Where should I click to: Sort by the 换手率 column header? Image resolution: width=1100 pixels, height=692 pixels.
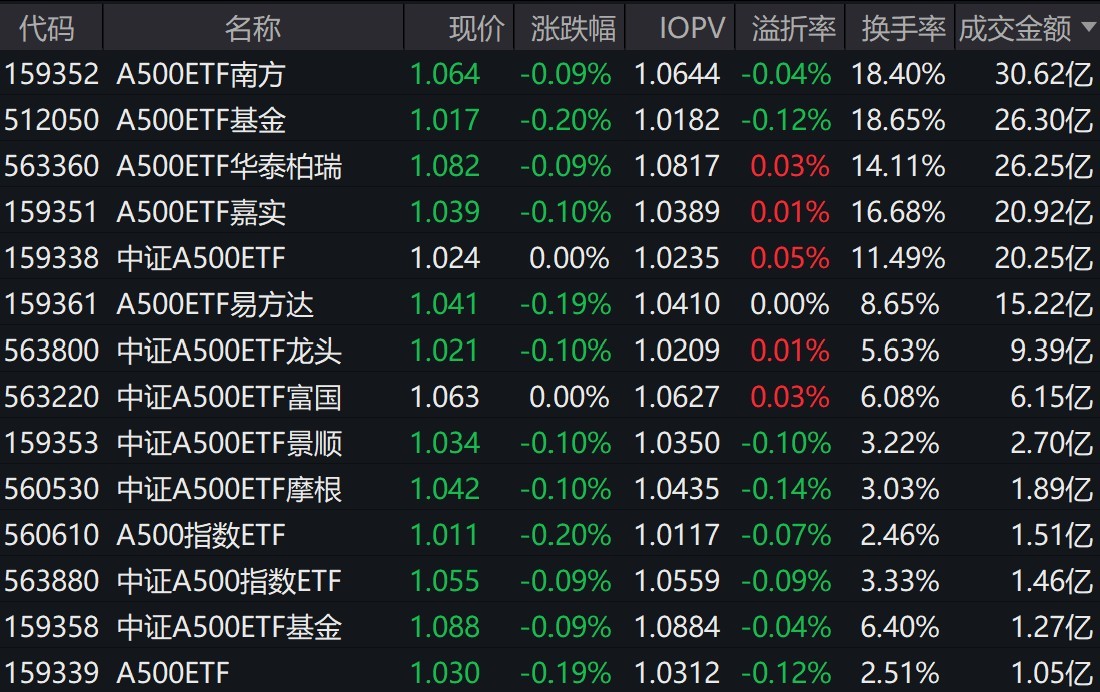coord(904,29)
